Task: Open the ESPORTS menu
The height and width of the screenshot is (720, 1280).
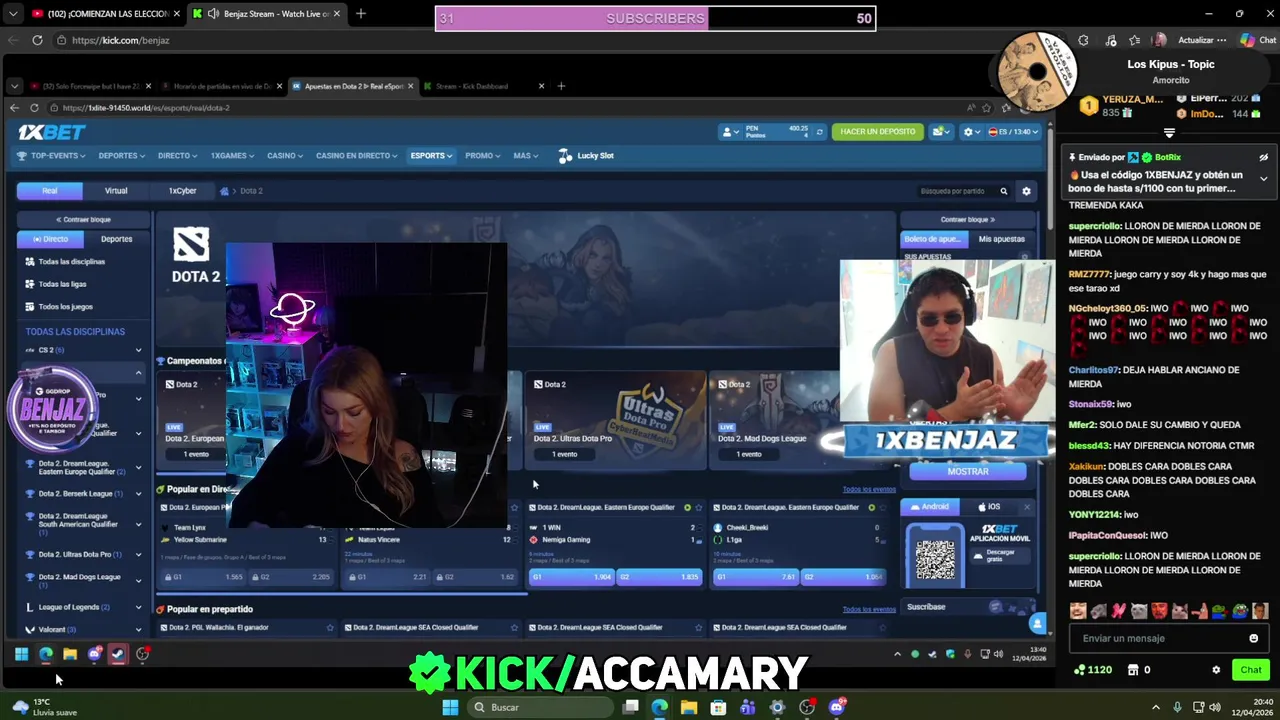Action: [x=431, y=156]
